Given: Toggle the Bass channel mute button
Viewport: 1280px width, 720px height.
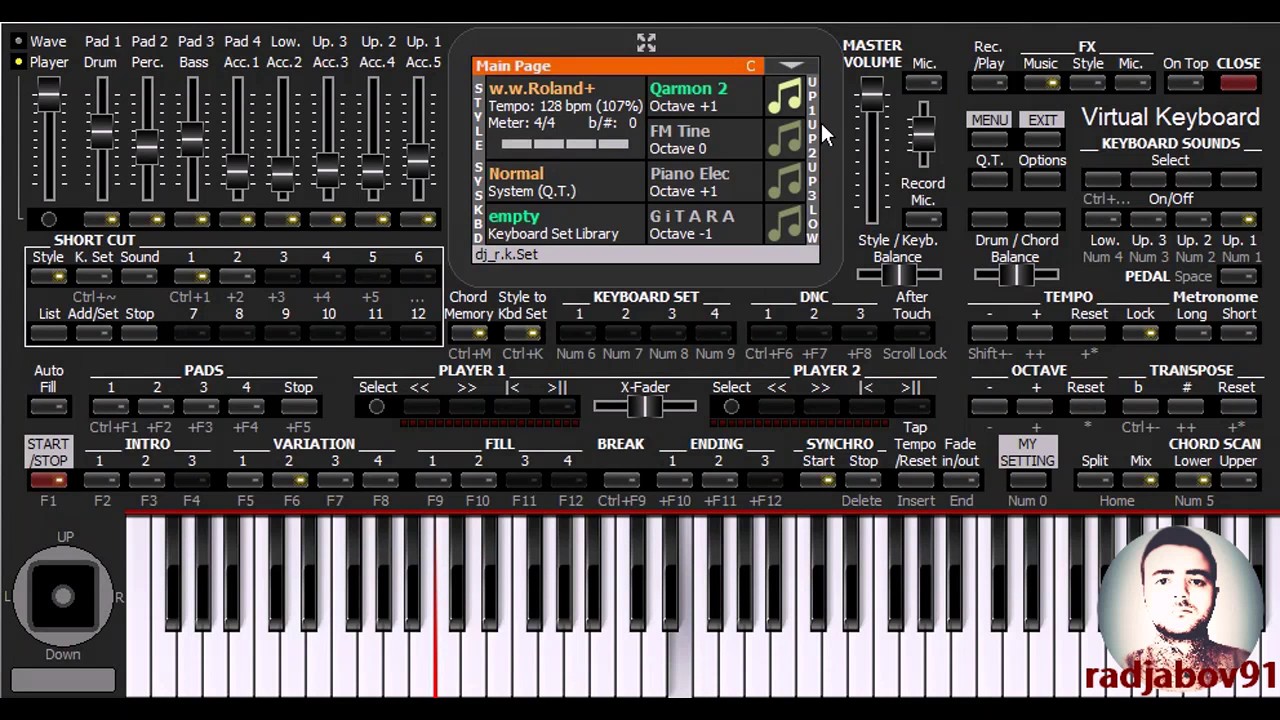Looking at the screenshot, I should pos(193,219).
